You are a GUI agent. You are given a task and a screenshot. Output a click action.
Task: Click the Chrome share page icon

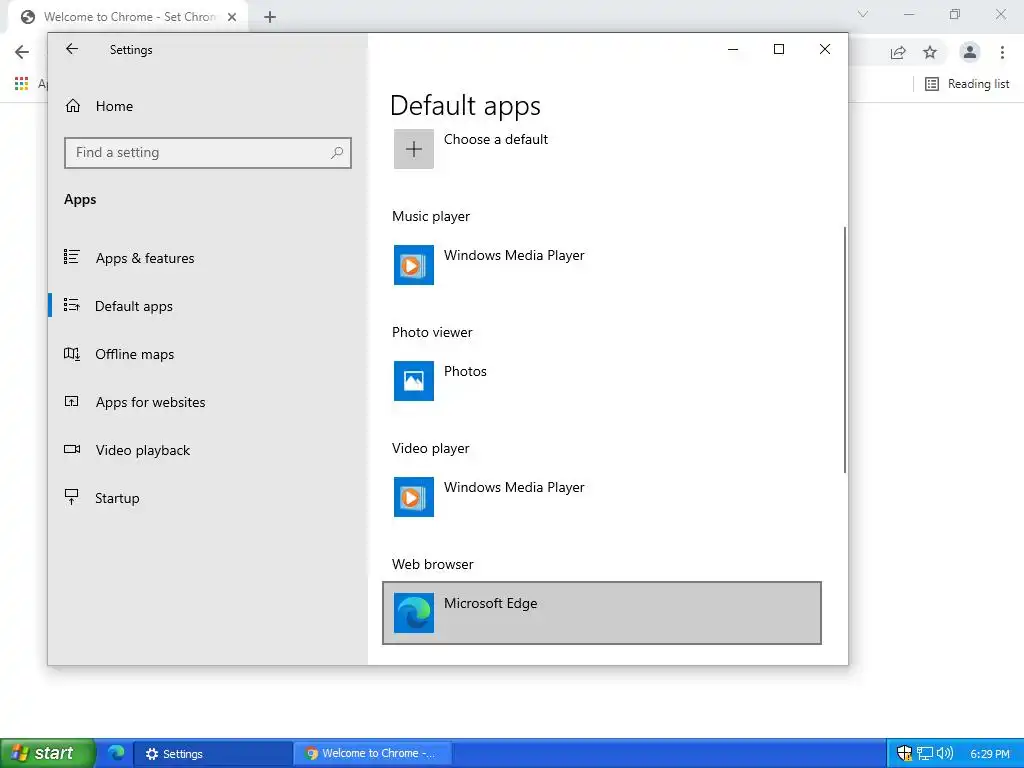(898, 52)
